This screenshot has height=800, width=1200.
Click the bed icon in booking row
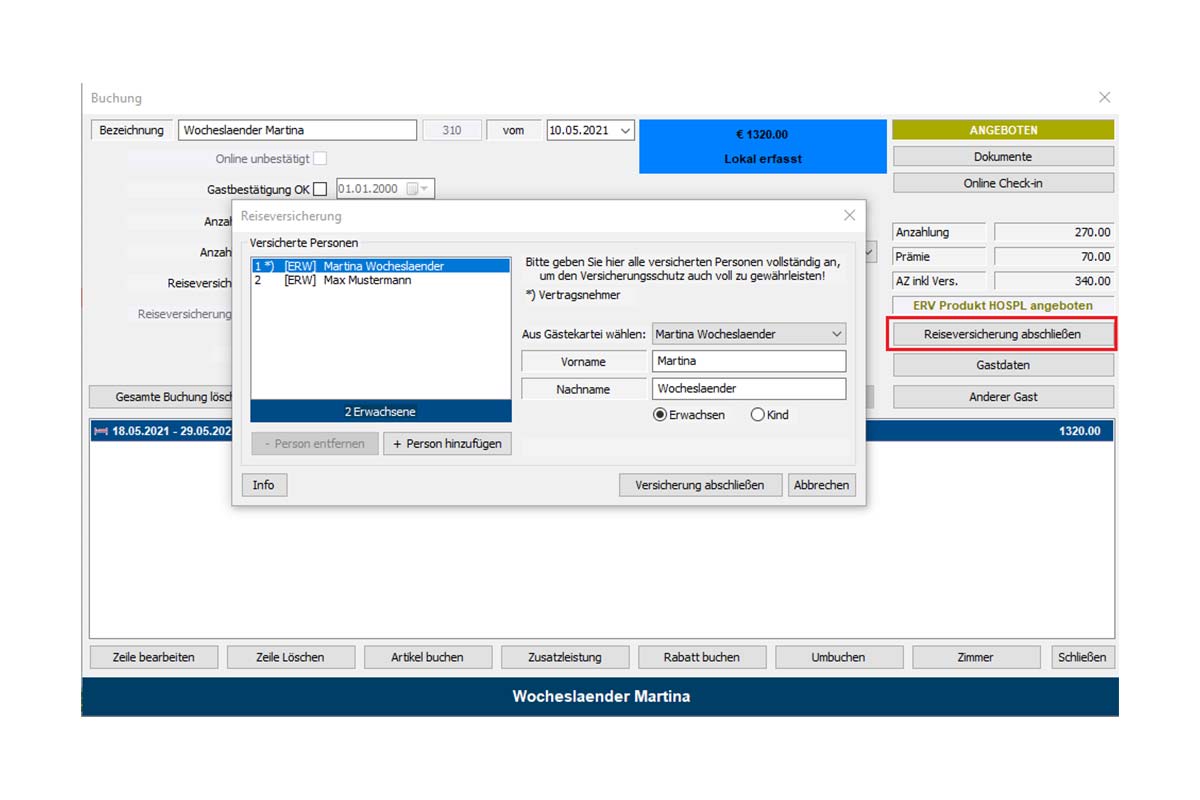coord(100,431)
